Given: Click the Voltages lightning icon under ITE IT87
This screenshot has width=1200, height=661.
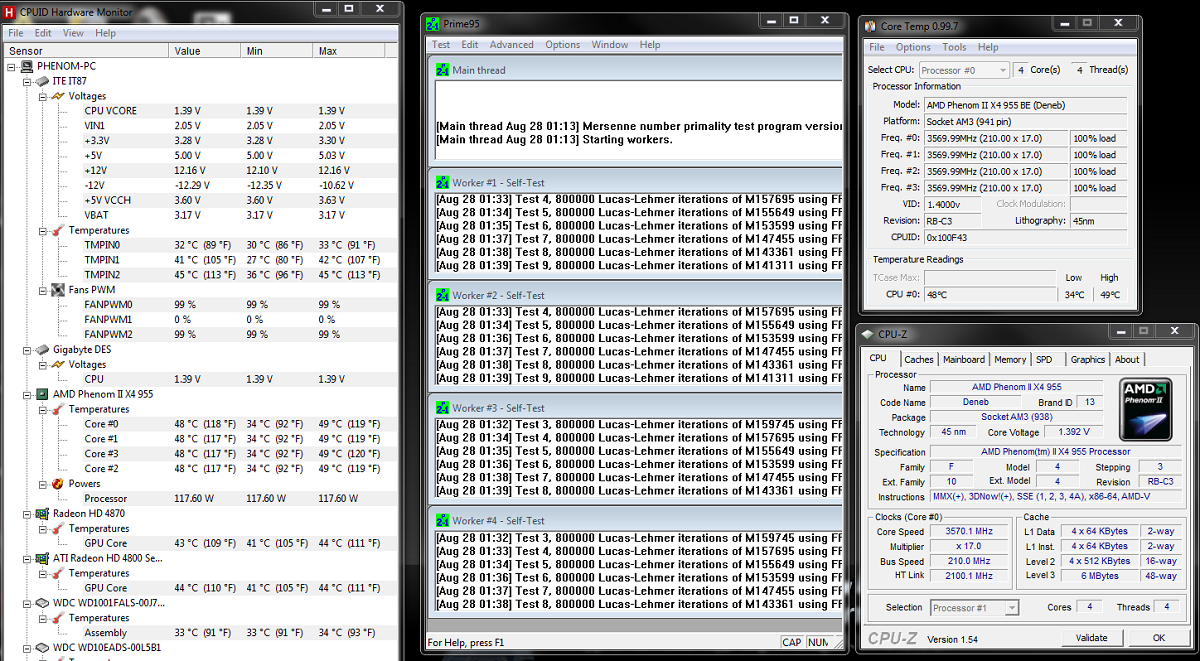Looking at the screenshot, I should point(58,96).
